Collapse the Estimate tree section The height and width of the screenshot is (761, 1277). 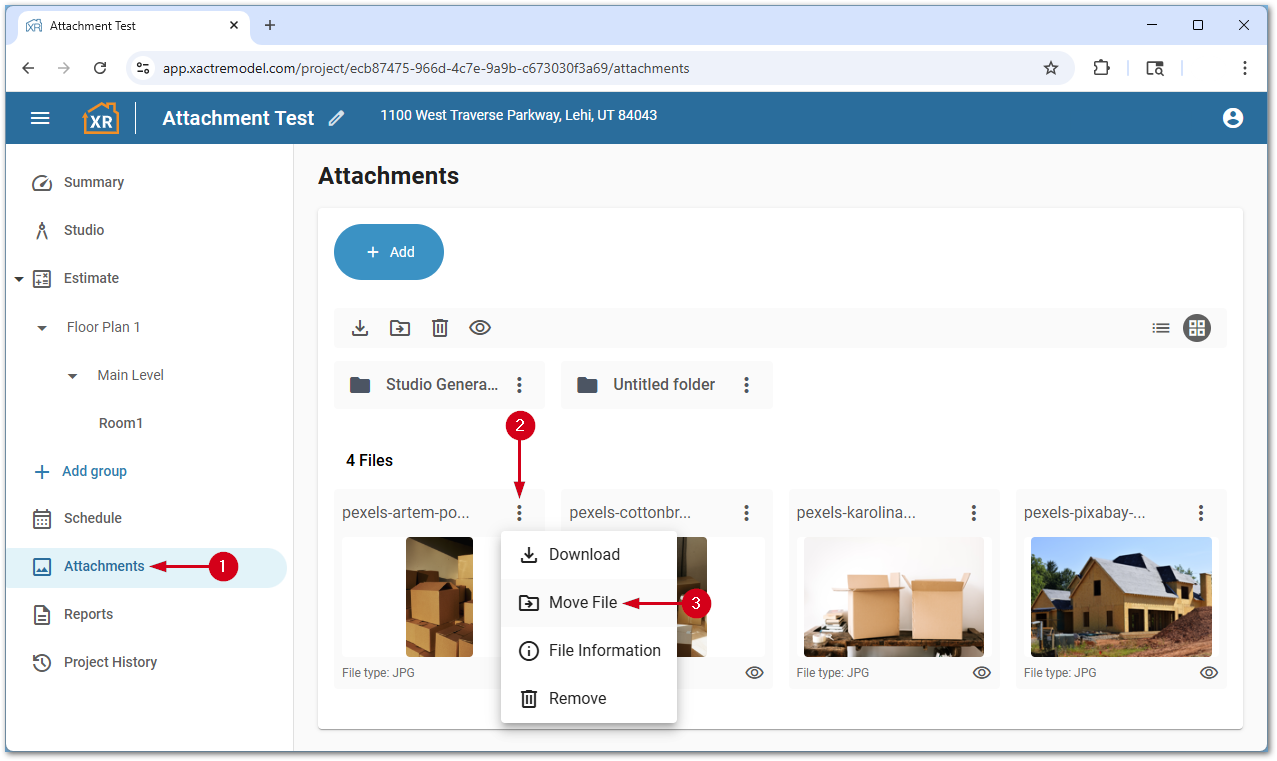click(19, 279)
